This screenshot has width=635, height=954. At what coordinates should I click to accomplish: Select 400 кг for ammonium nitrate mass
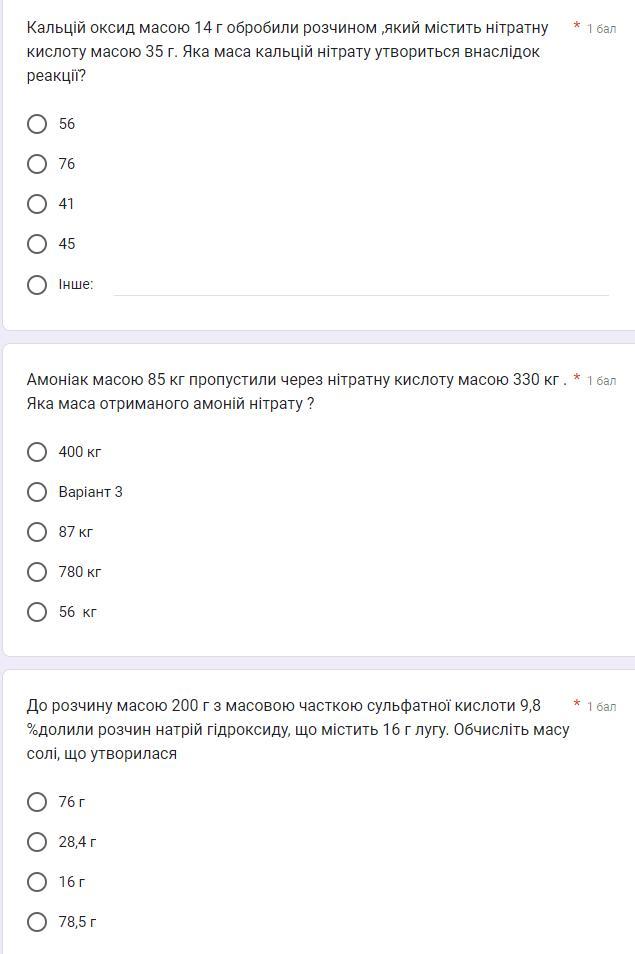pos(37,452)
